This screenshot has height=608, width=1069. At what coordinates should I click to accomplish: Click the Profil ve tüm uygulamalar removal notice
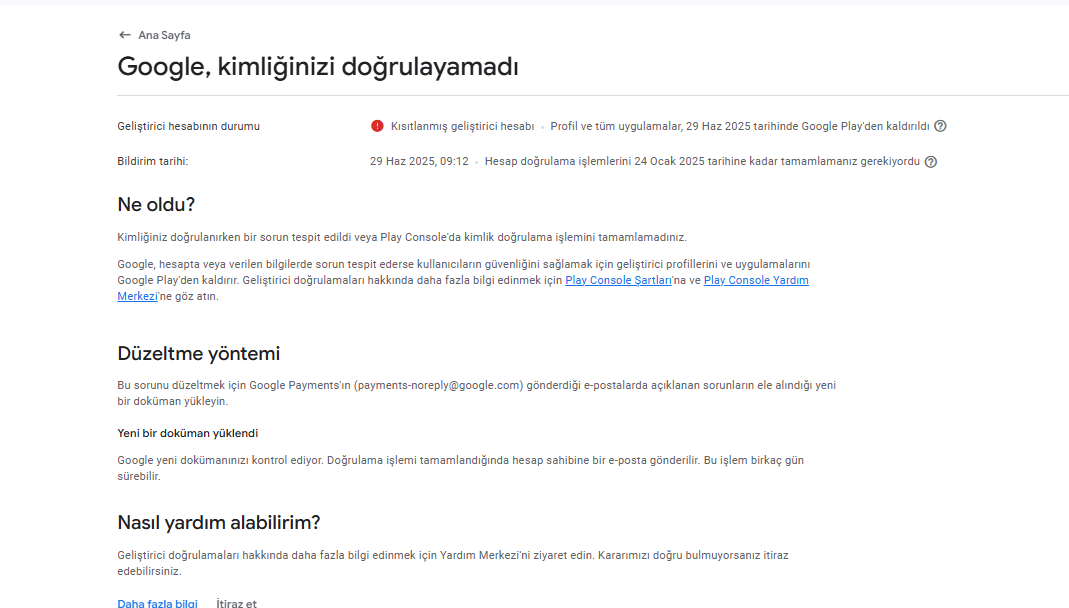coord(740,126)
